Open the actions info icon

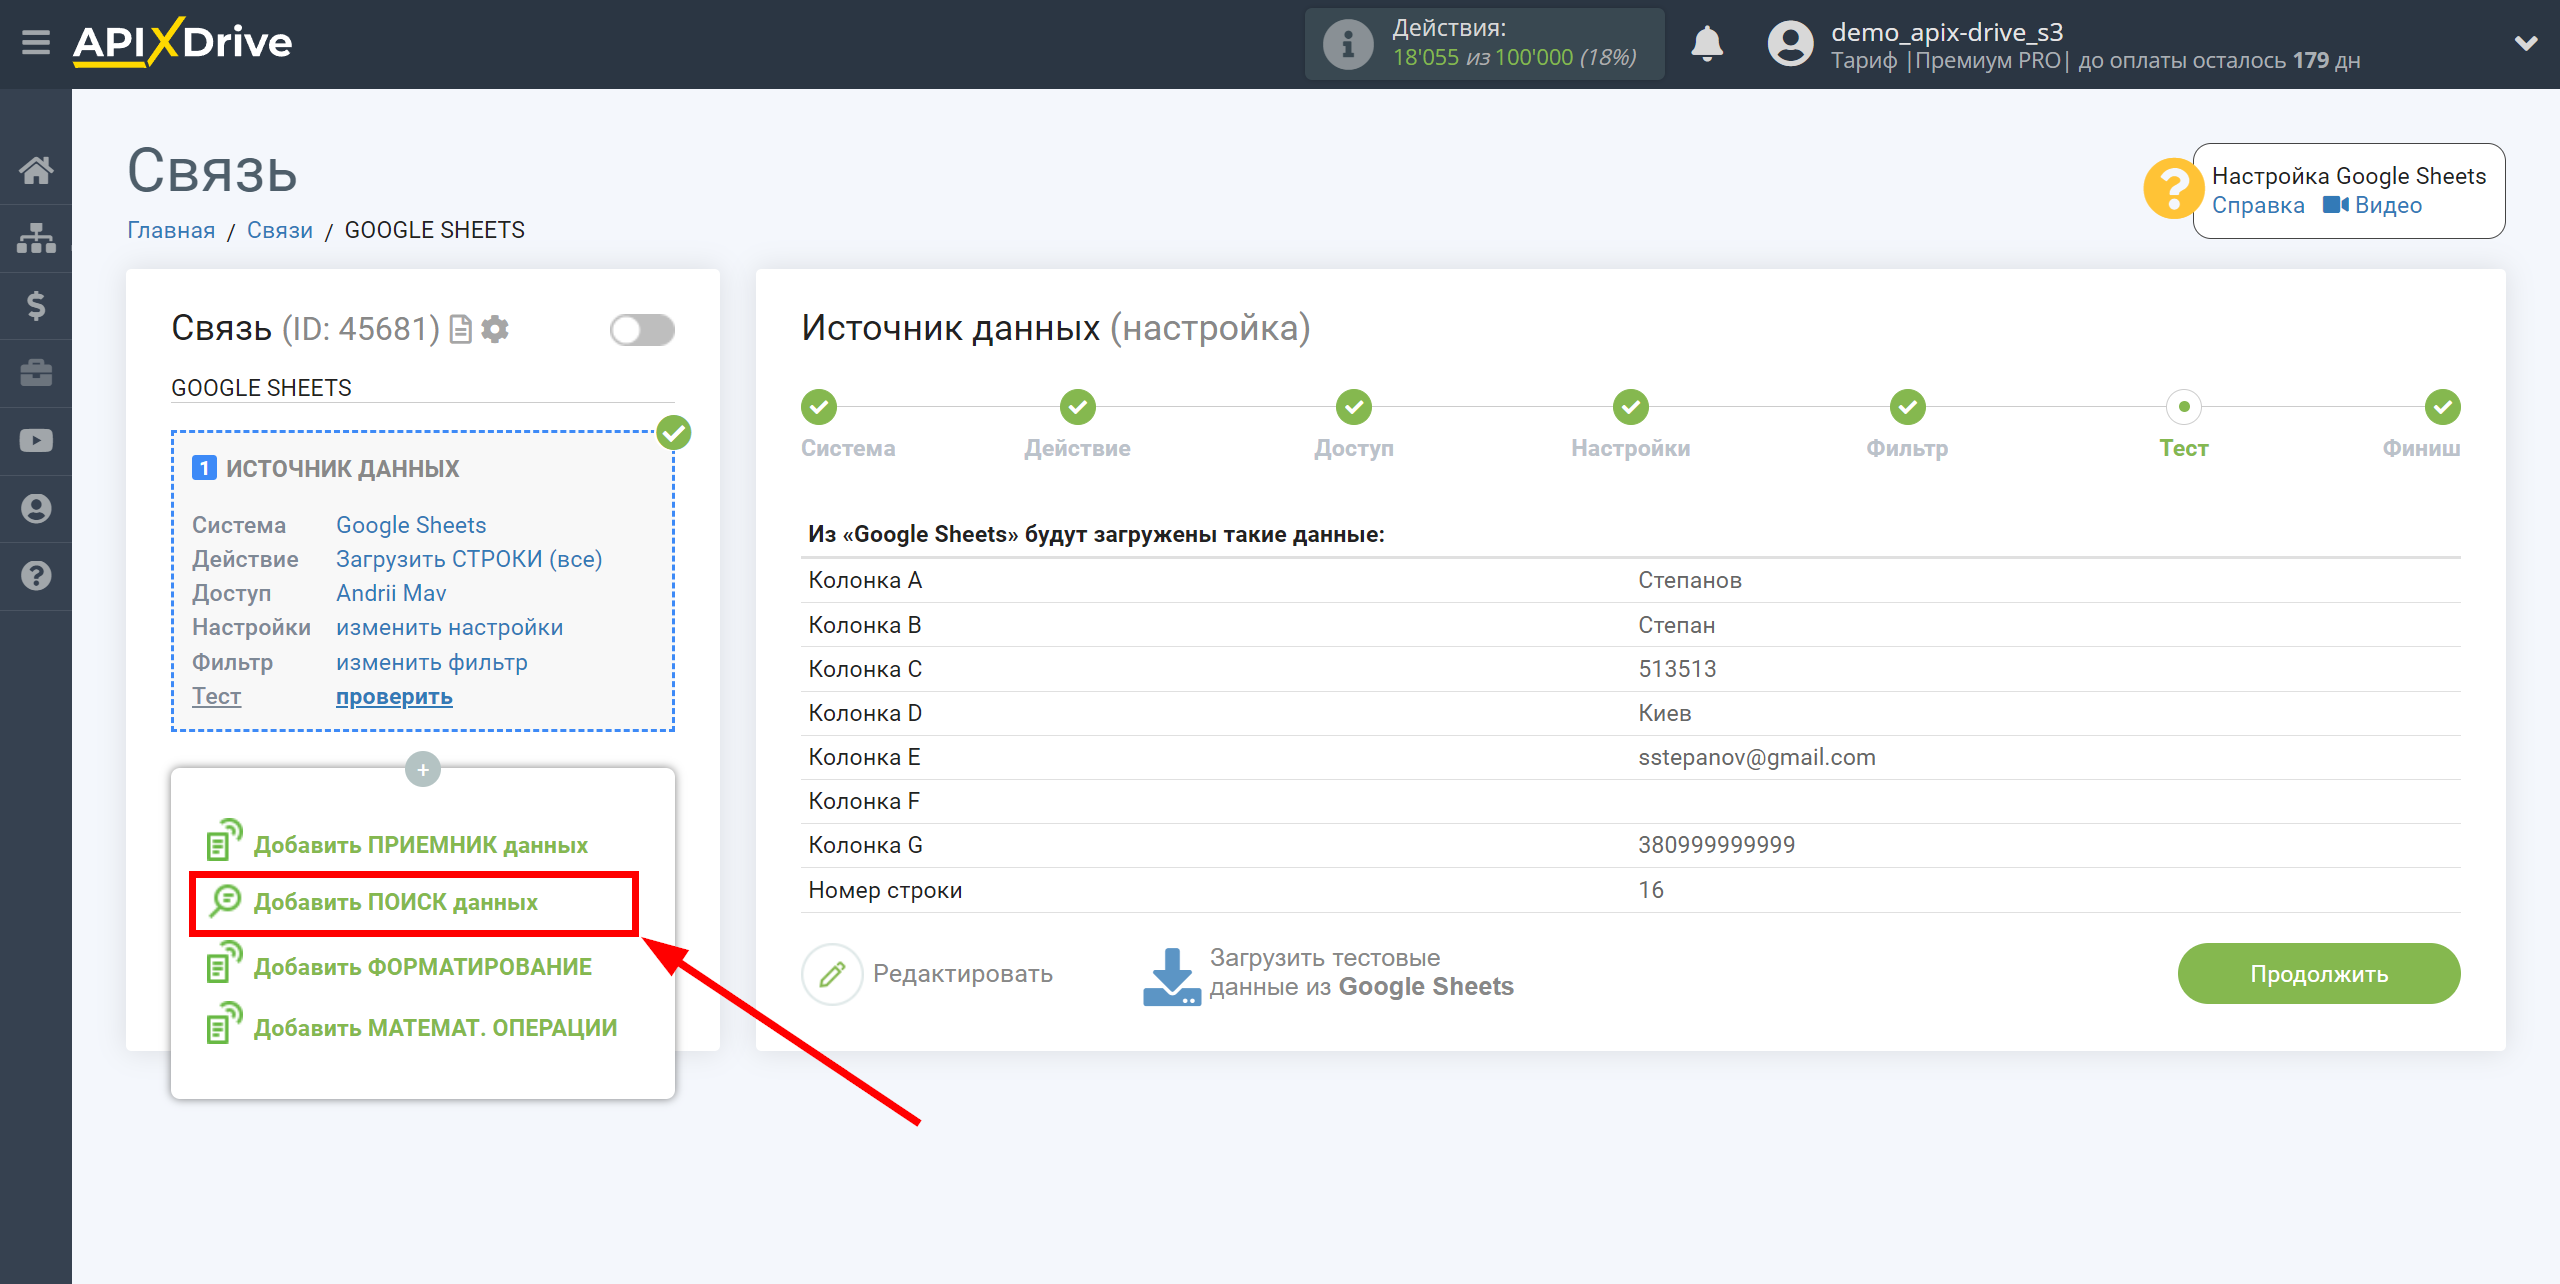coord(1348,44)
